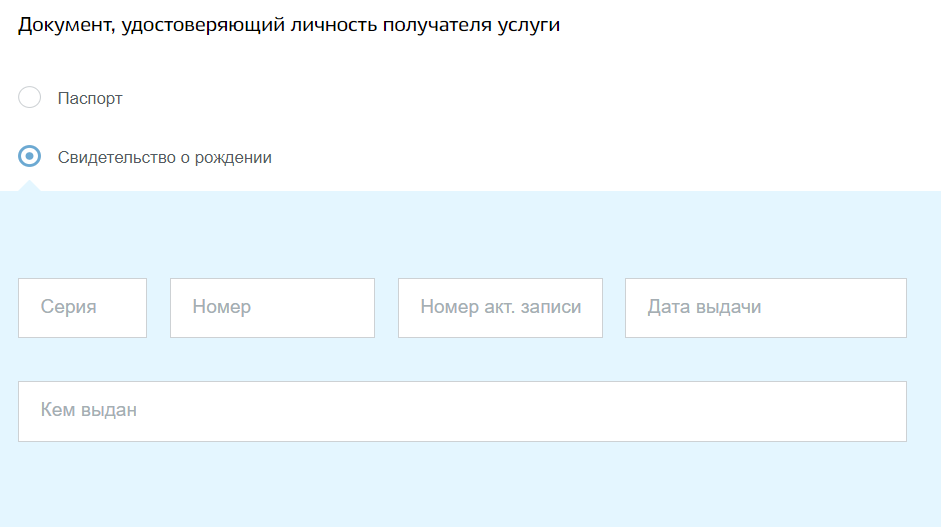Click the Кем выдан placeholder text
The height and width of the screenshot is (527, 951).
coord(89,410)
